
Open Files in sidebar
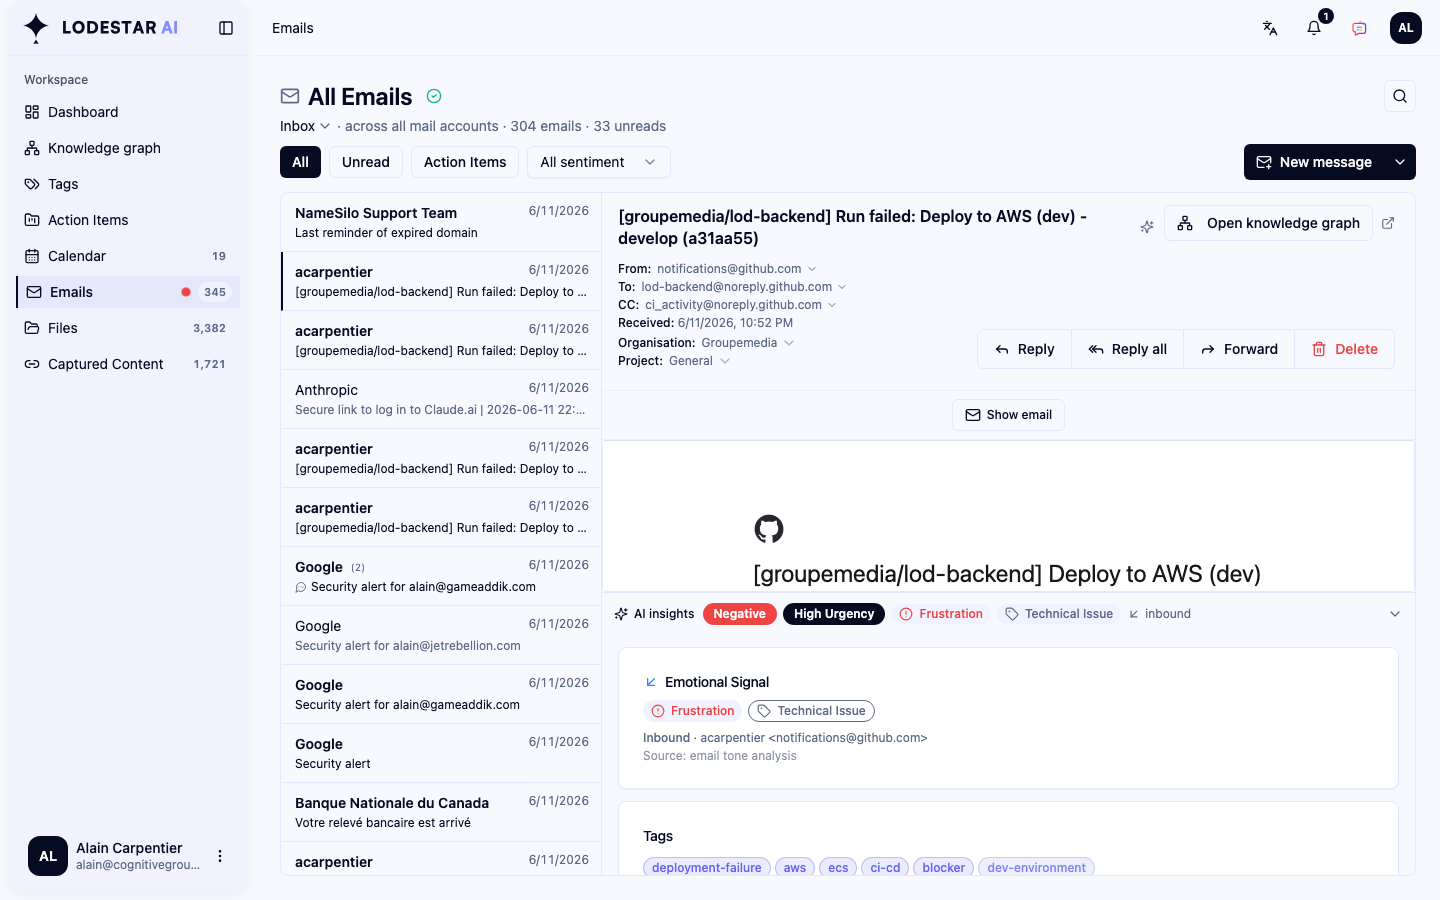tap(128, 328)
